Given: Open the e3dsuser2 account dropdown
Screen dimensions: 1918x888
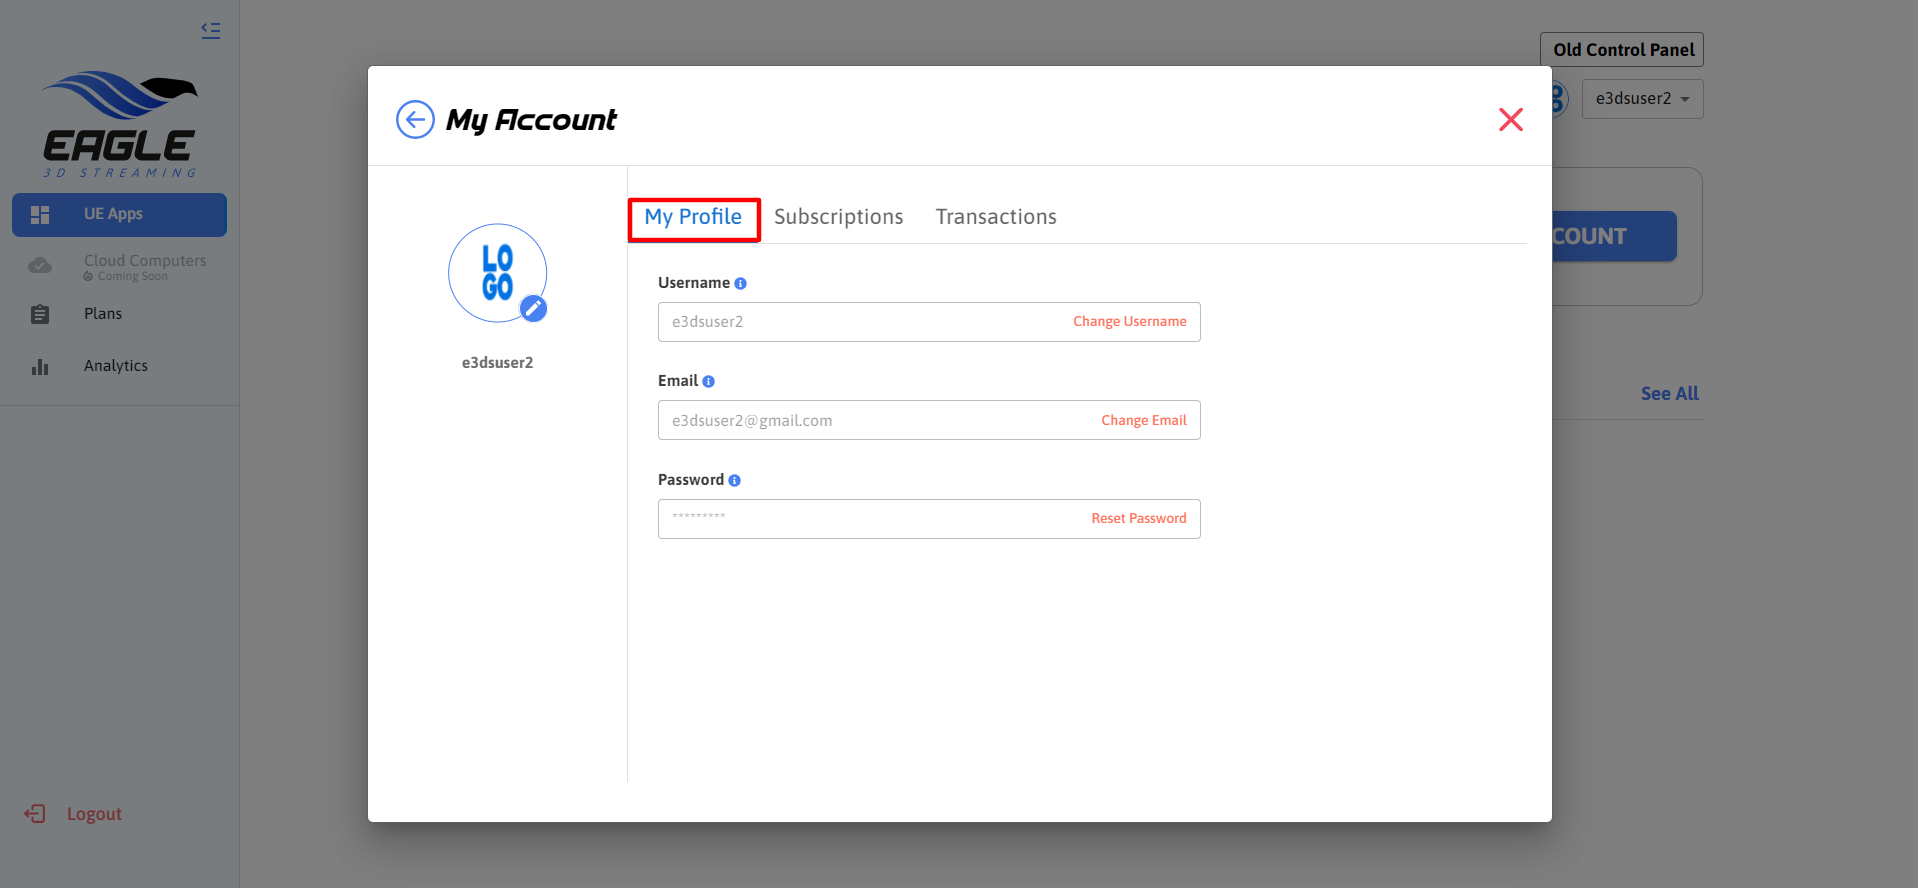Looking at the screenshot, I should click(x=1642, y=99).
